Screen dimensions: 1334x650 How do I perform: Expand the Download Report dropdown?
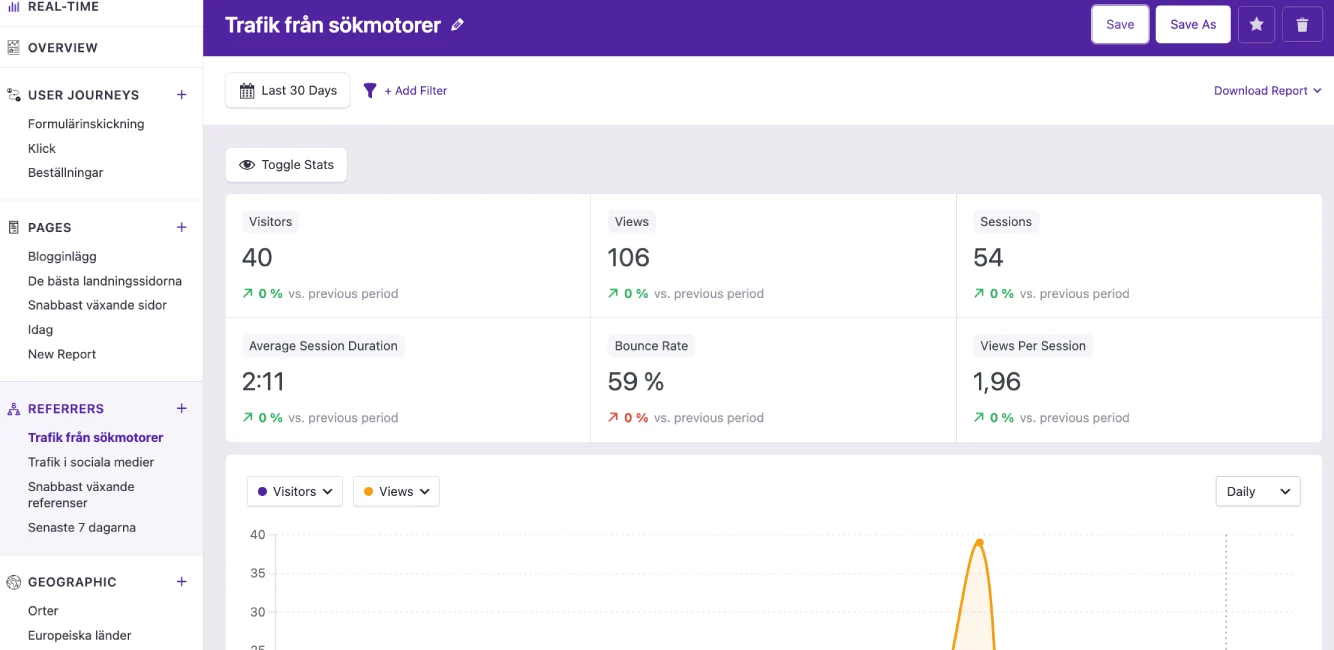pyautogui.click(x=1268, y=91)
